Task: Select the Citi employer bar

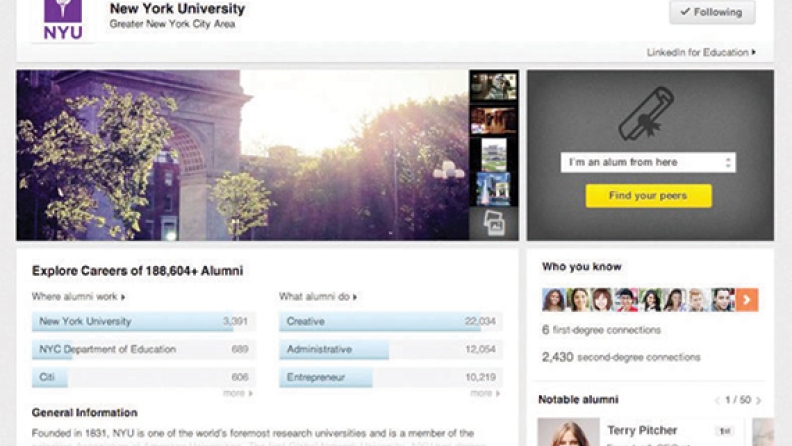Action: pos(143,377)
